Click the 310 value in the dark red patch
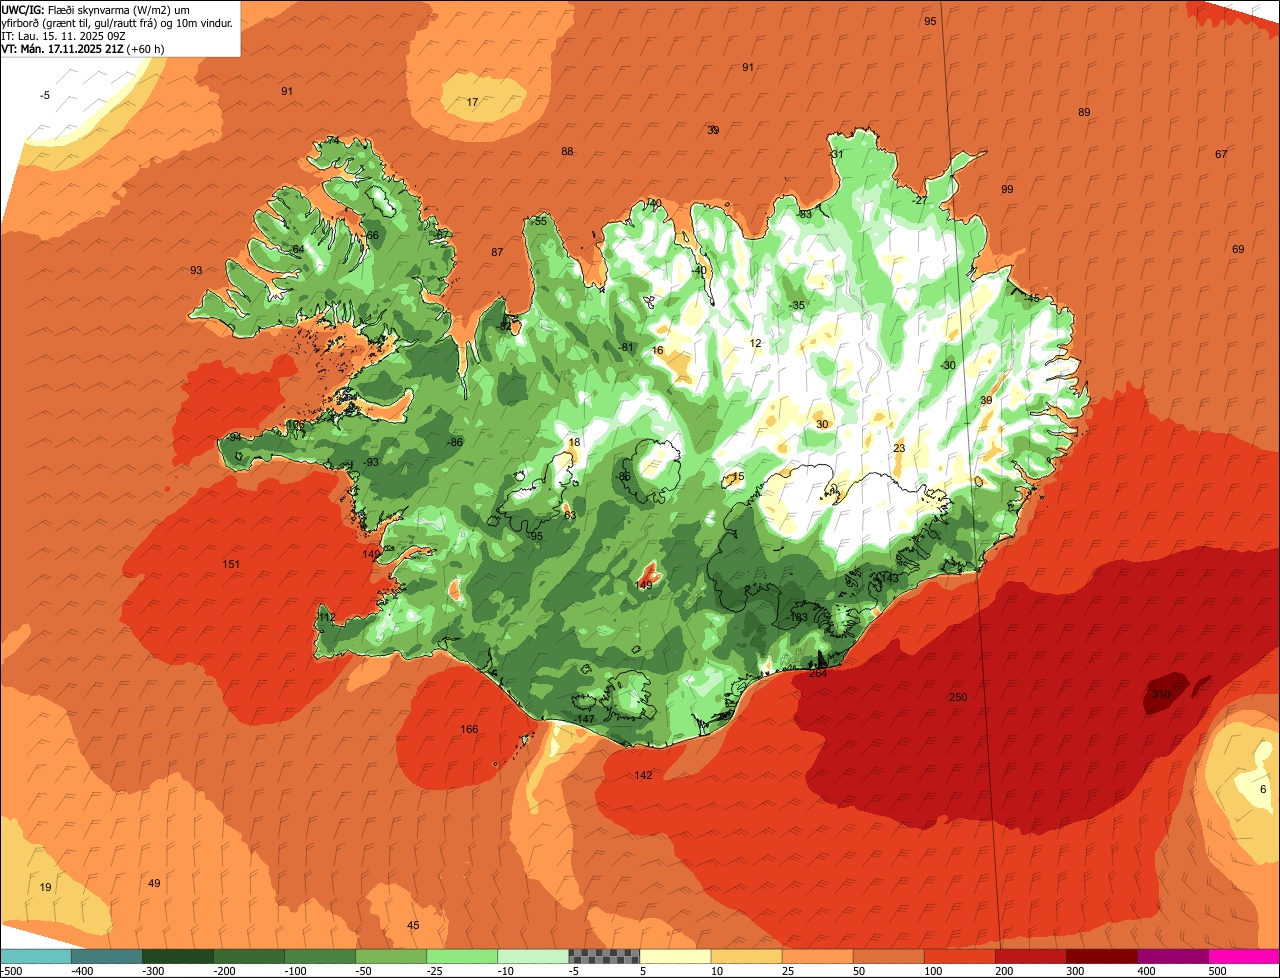 pyautogui.click(x=1160, y=694)
